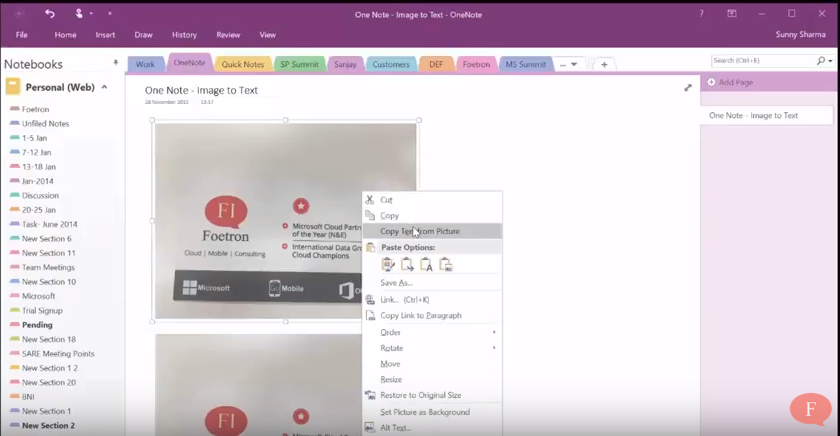
Task: Open the Draw ribbon tab
Action: (144, 35)
